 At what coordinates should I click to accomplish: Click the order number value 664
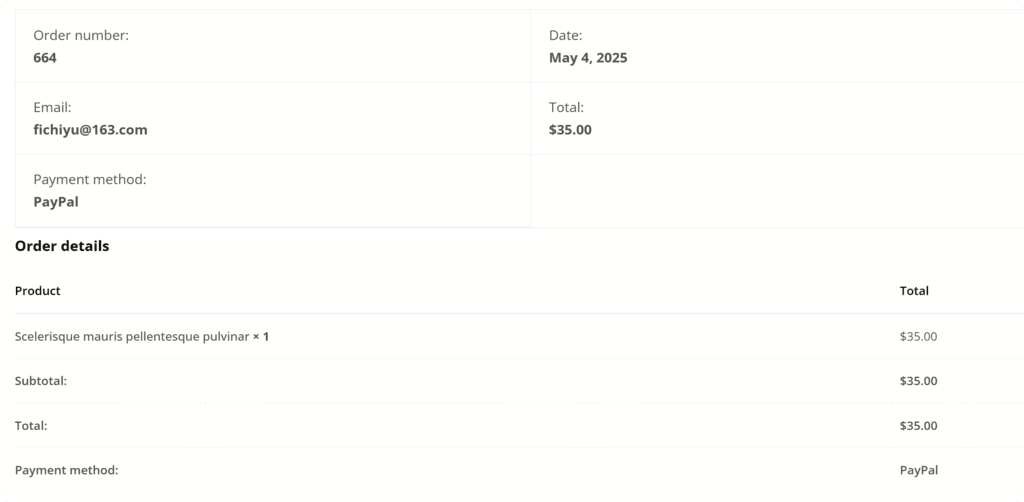click(45, 58)
